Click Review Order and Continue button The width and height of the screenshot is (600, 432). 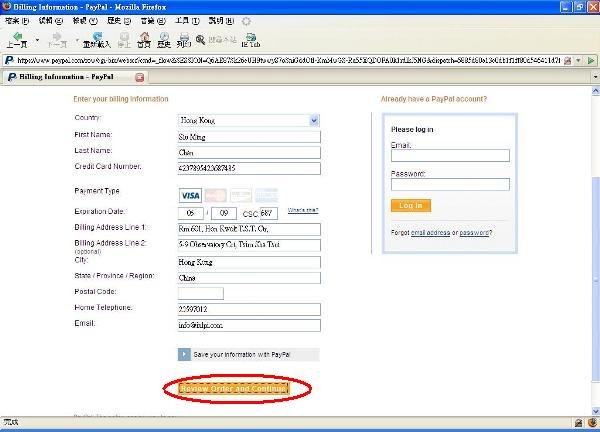(x=234, y=388)
